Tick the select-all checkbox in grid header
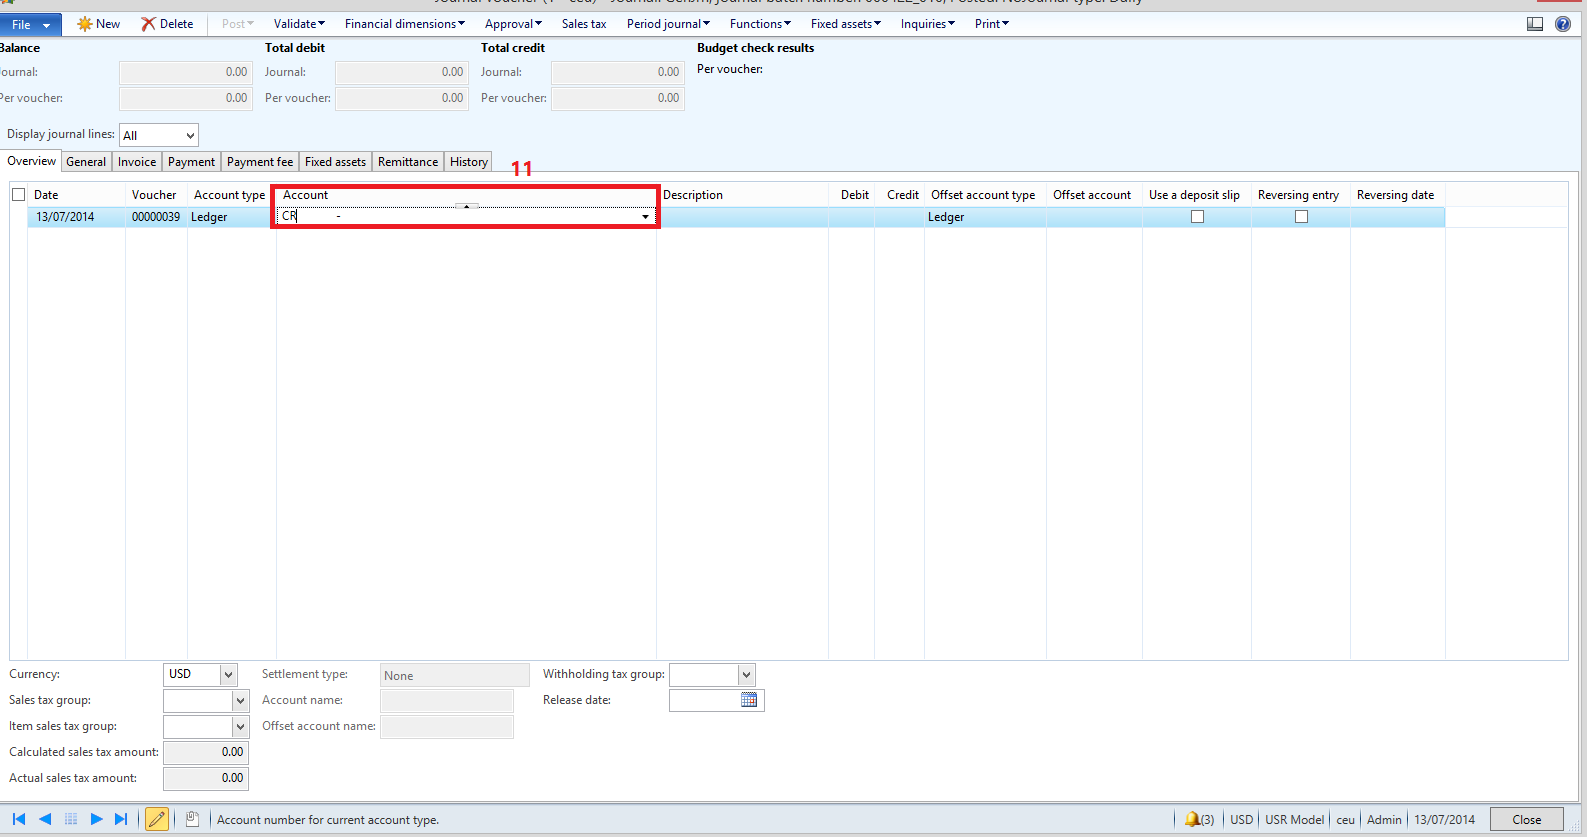The height and width of the screenshot is (837, 1587). point(18,195)
